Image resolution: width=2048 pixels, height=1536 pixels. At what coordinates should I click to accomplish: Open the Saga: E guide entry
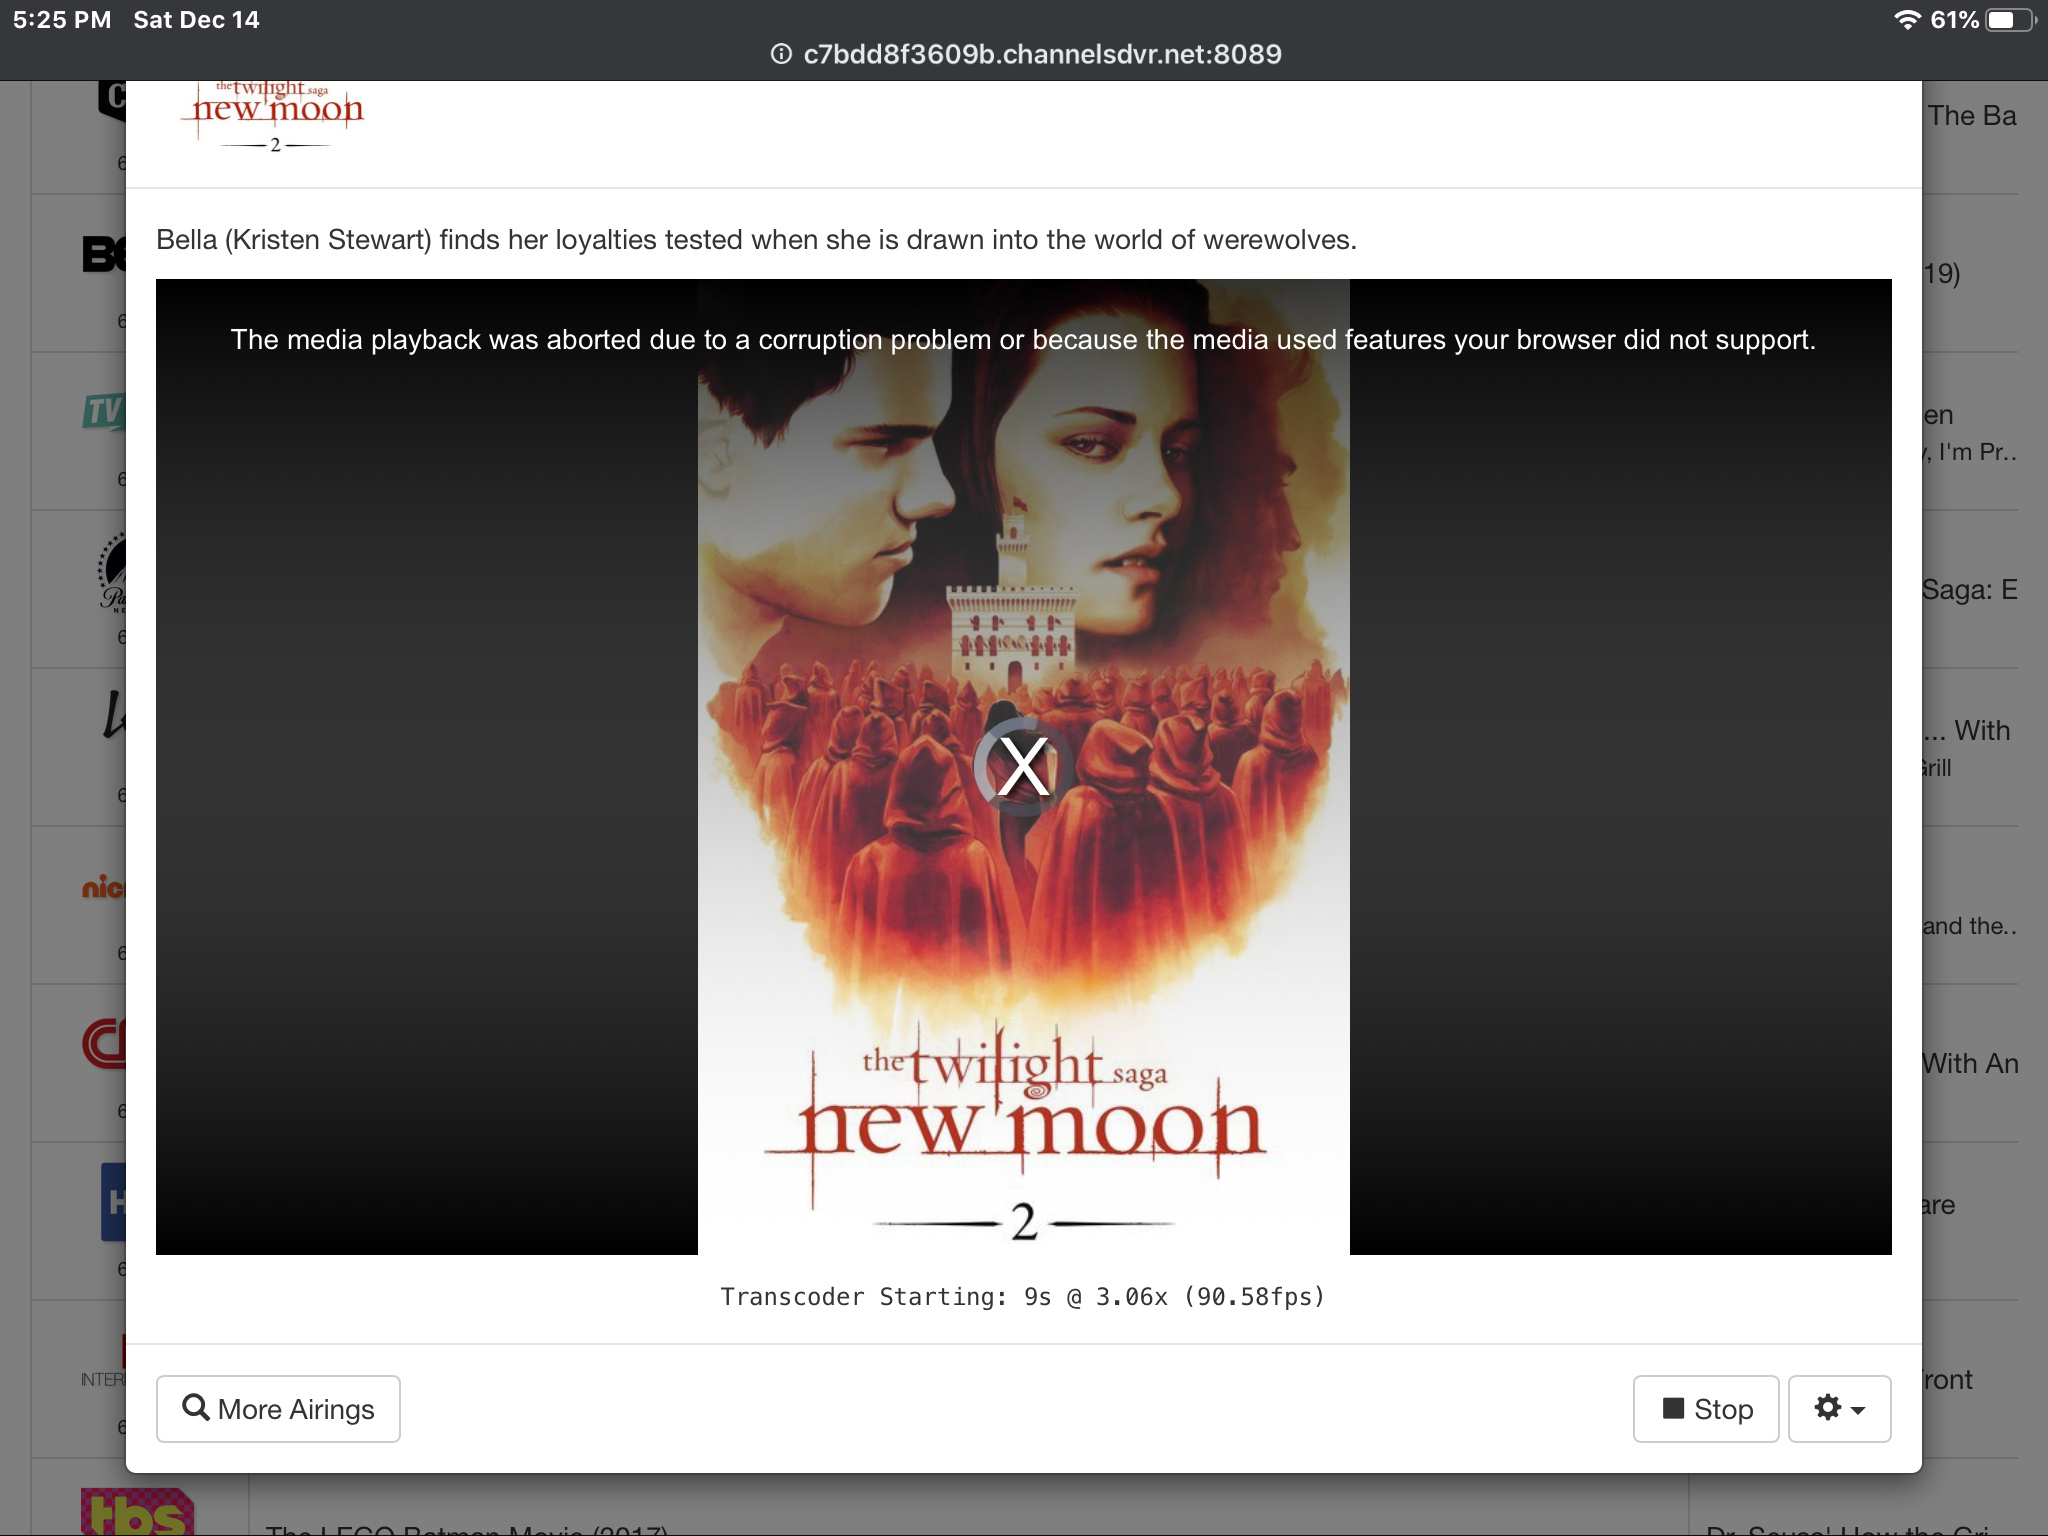(1969, 590)
